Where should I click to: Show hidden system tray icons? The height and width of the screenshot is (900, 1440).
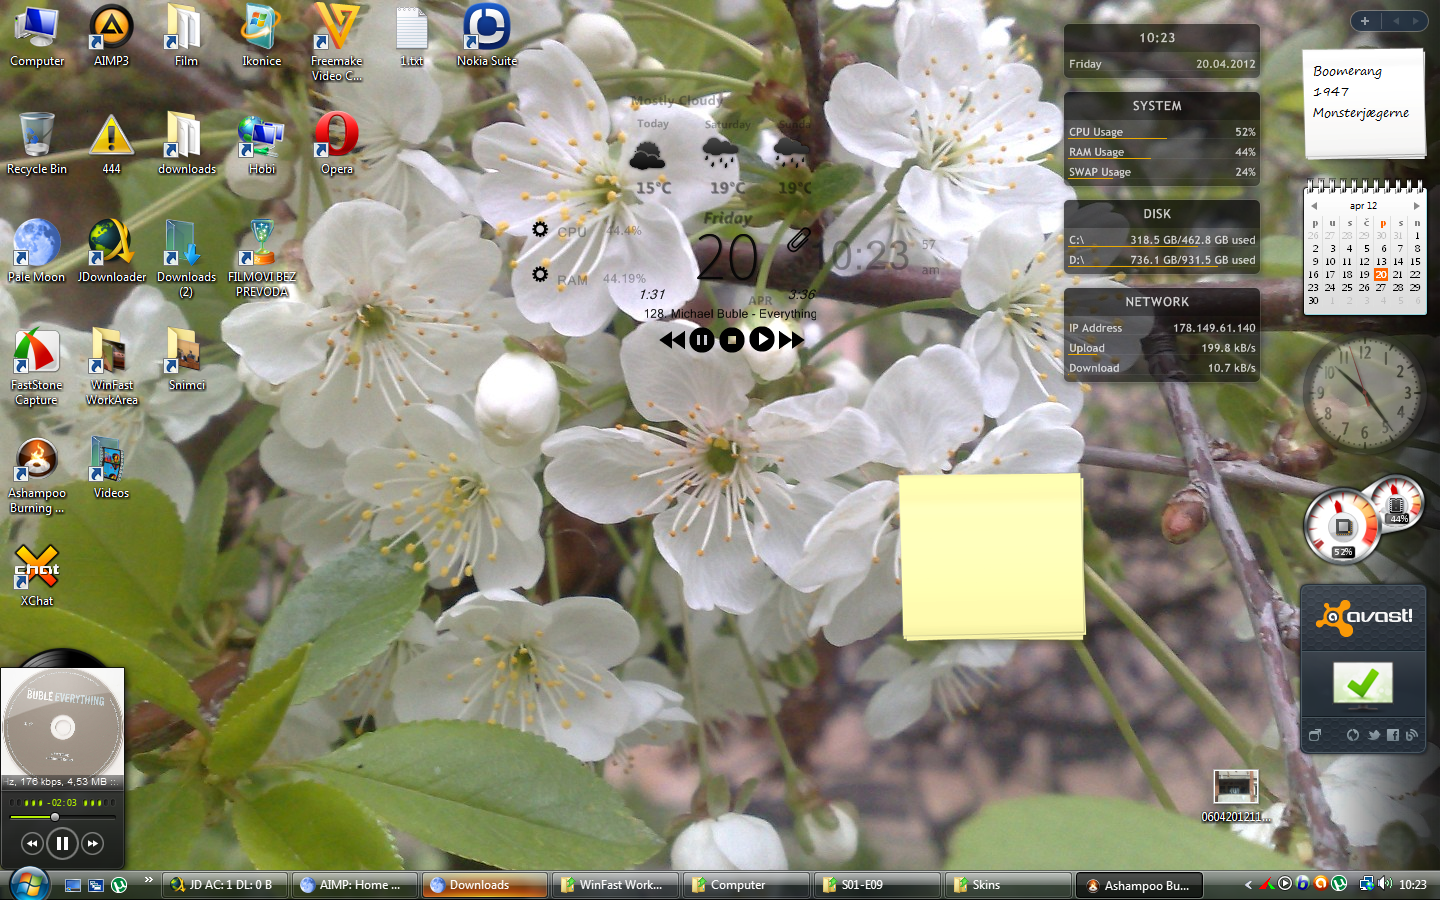(1248, 885)
